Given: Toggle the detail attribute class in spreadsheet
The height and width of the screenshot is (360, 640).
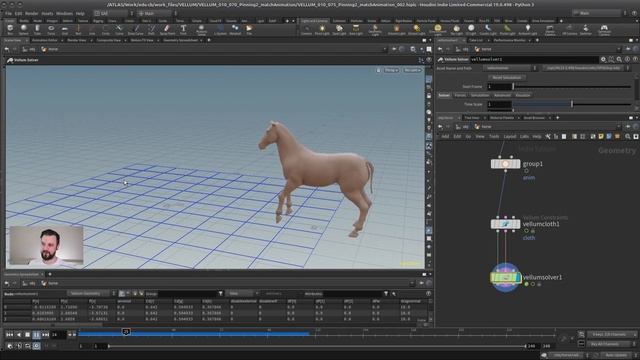Looking at the screenshot, I should click(142, 293).
